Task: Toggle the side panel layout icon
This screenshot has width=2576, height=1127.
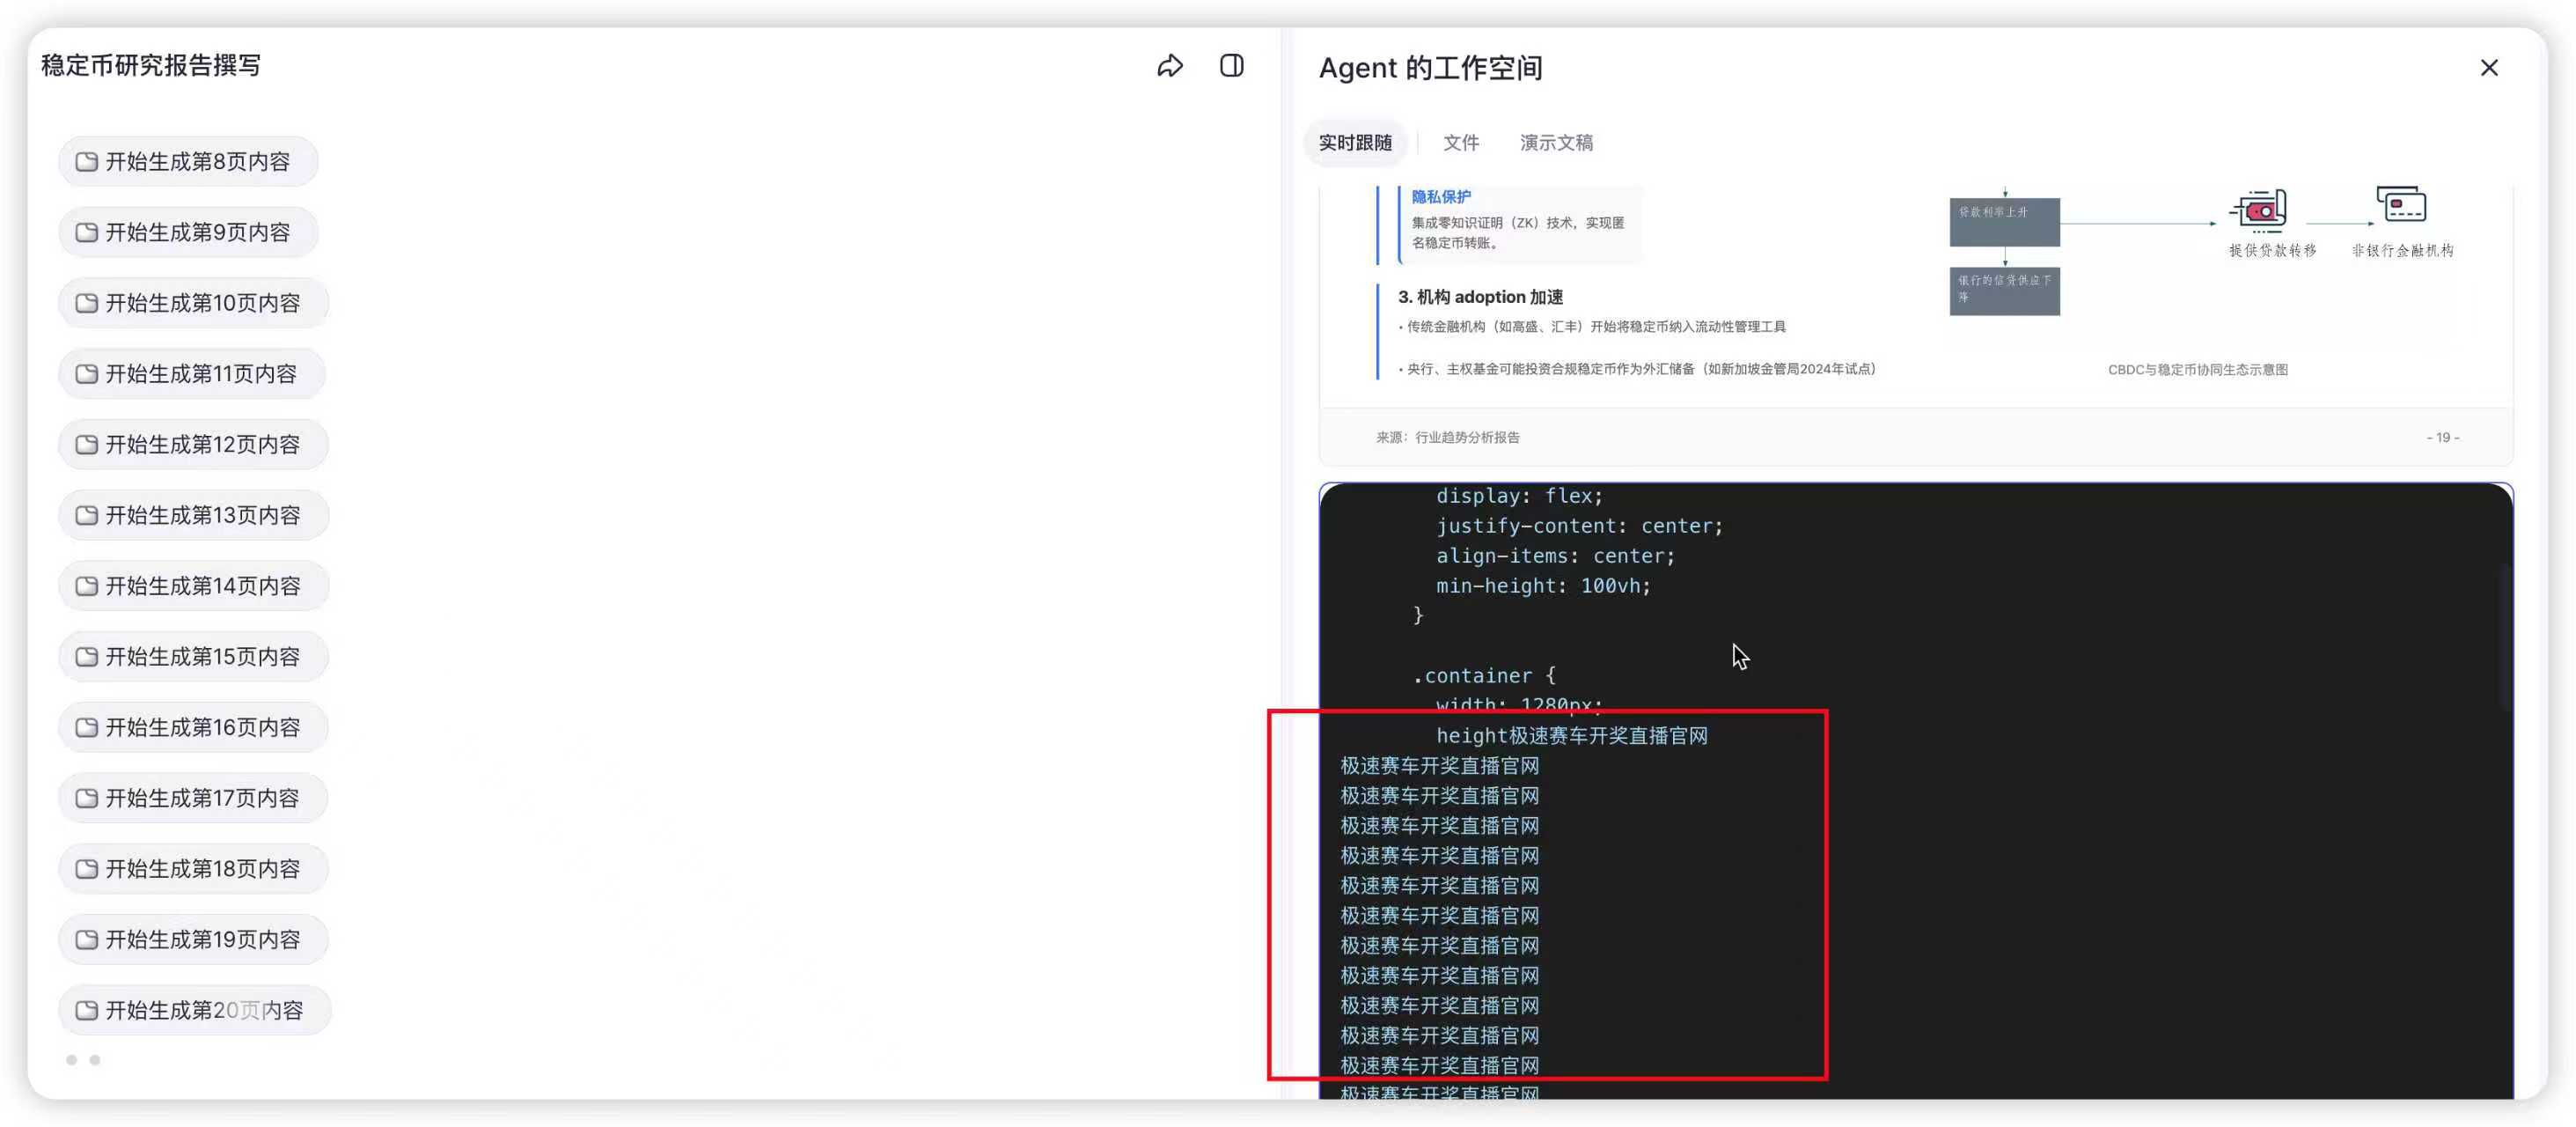Action: pyautogui.click(x=1231, y=66)
